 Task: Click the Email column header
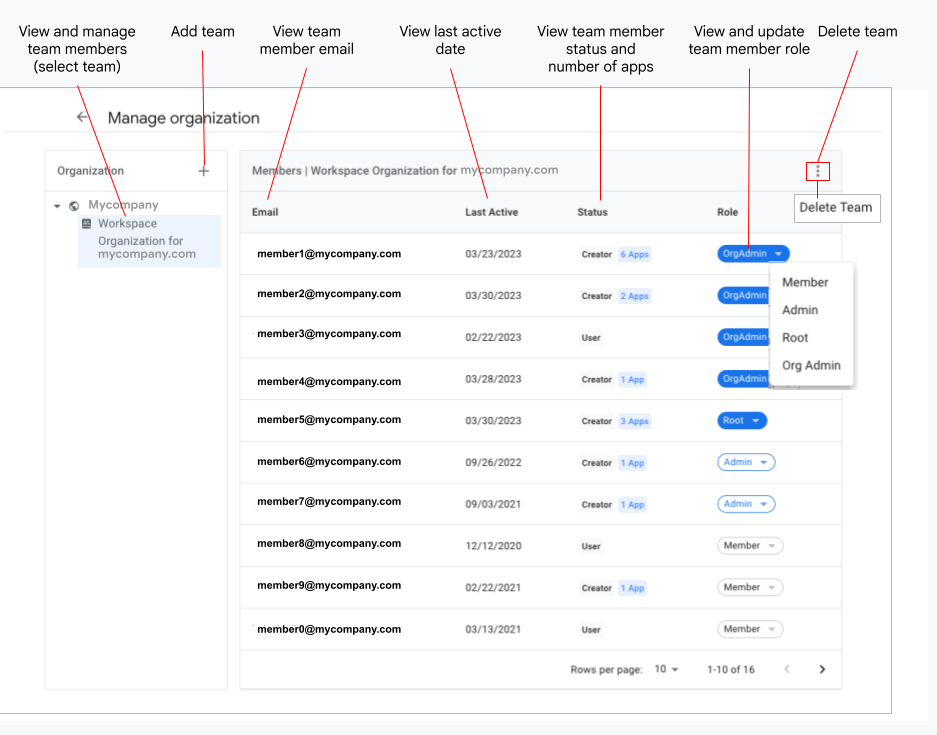[x=265, y=212]
